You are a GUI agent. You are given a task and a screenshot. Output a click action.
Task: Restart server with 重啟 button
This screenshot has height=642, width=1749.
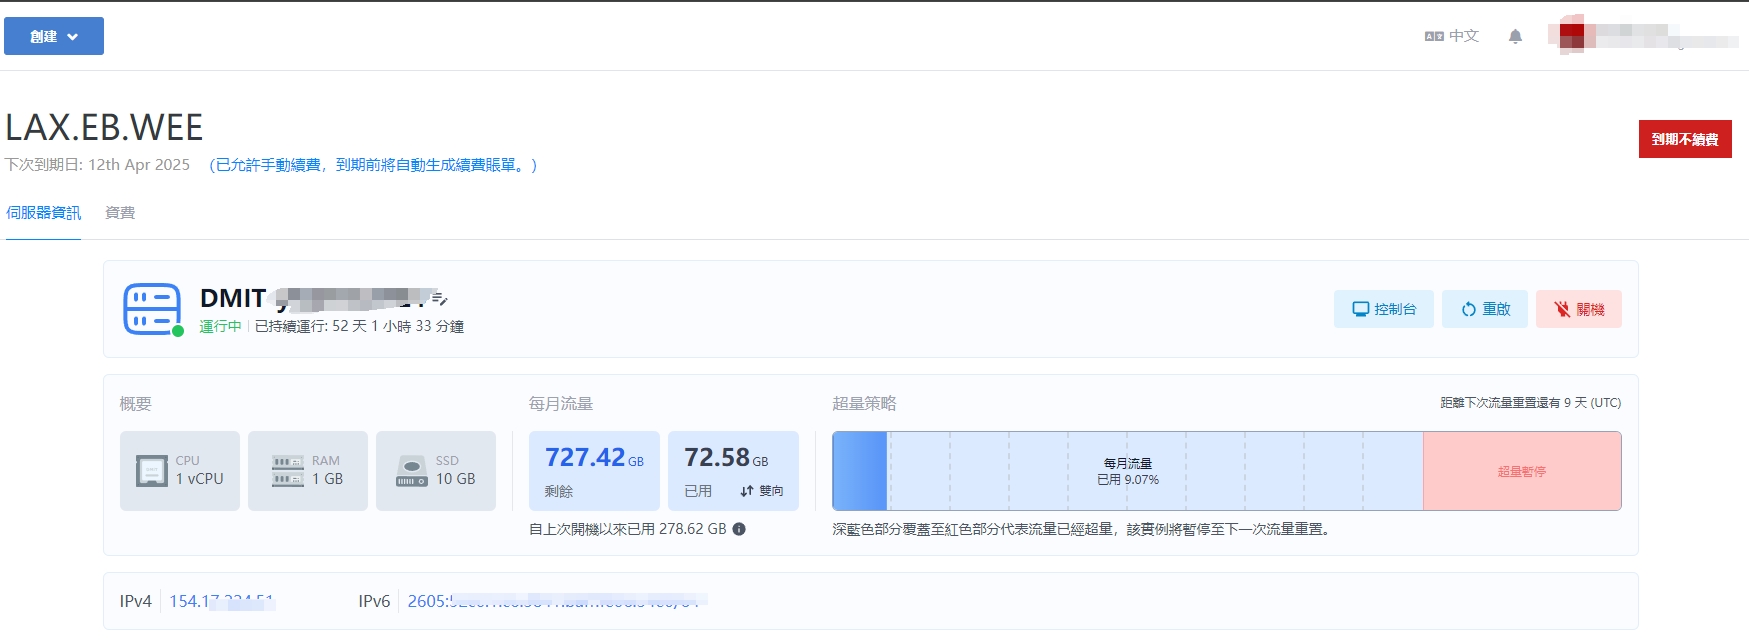(1484, 309)
